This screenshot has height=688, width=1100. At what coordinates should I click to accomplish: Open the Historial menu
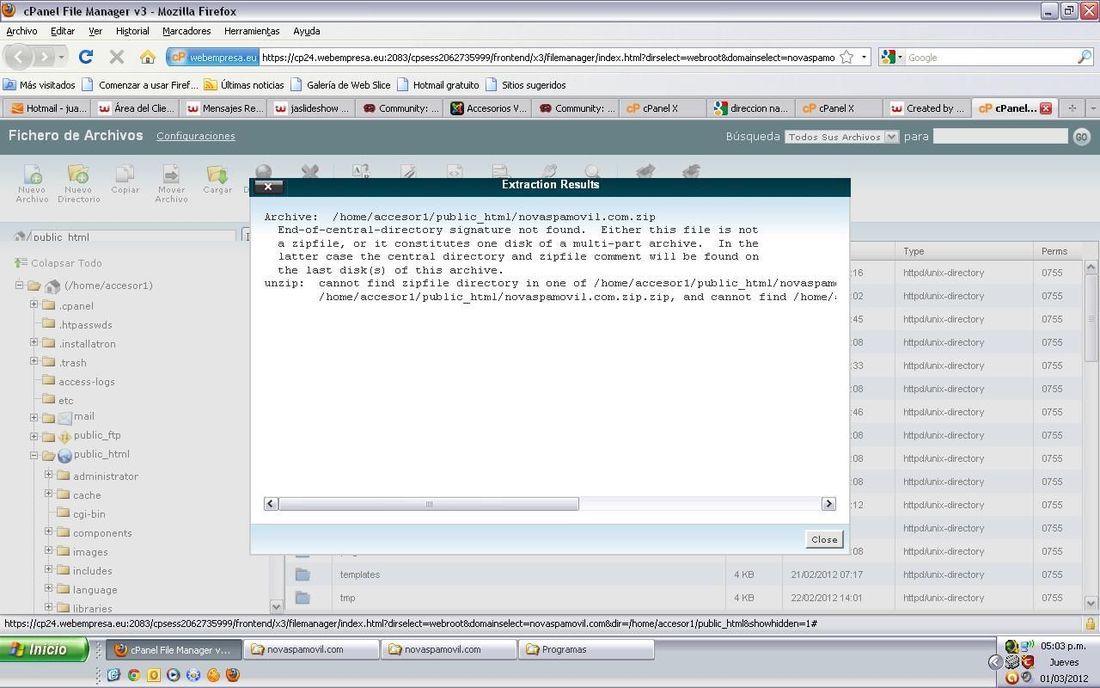[x=133, y=31]
